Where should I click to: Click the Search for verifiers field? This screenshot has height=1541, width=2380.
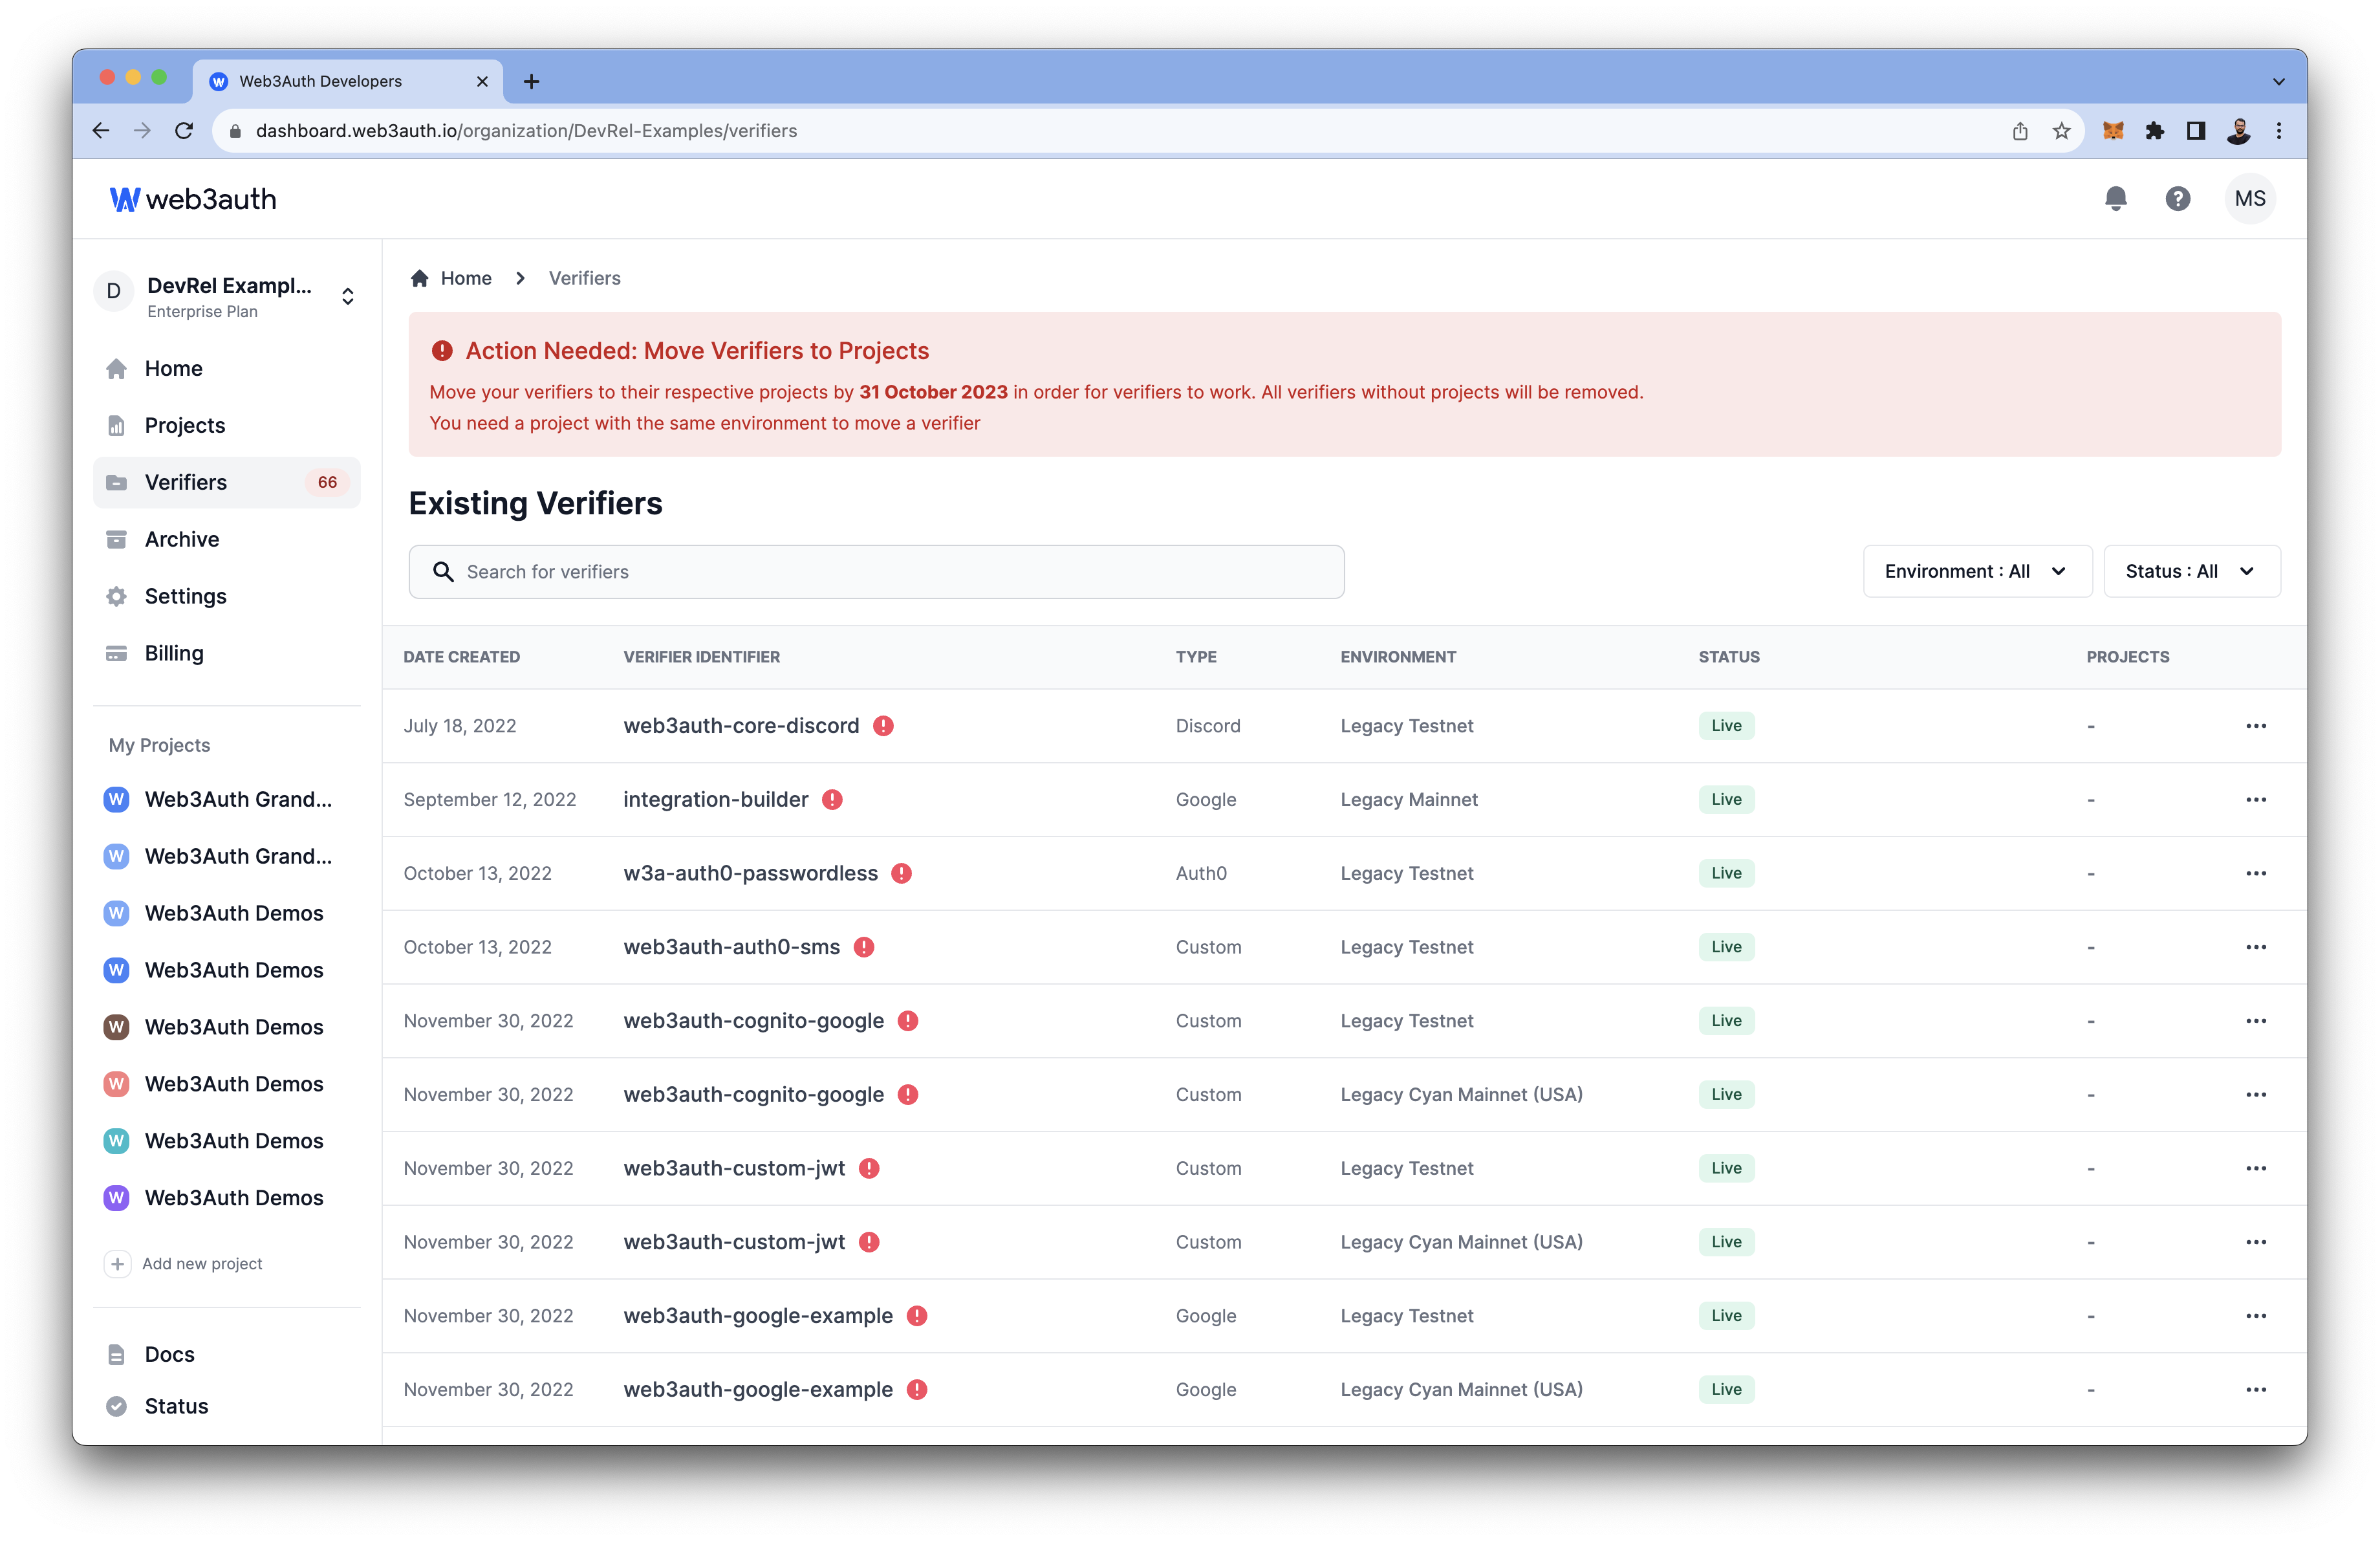(x=876, y=572)
